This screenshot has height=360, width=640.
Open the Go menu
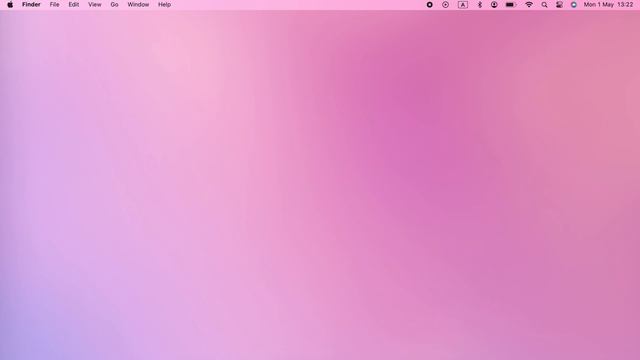pyautogui.click(x=114, y=5)
